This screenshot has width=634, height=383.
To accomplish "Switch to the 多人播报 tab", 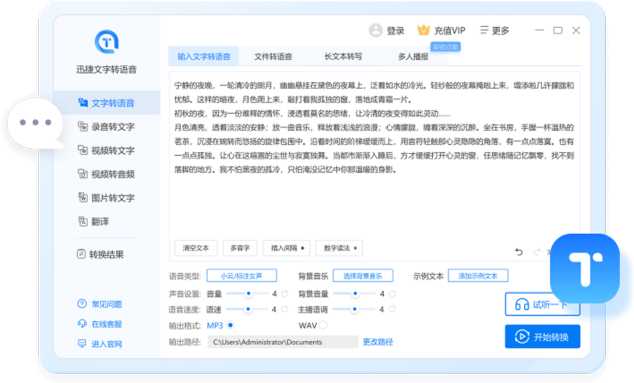I will coord(413,56).
